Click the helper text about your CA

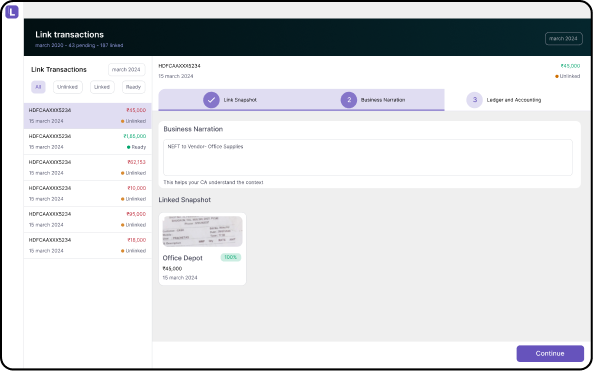[213, 182]
